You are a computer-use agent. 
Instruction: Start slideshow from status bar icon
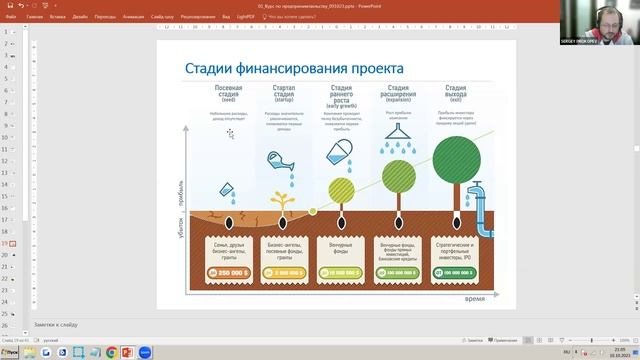pyautogui.click(x=562, y=340)
